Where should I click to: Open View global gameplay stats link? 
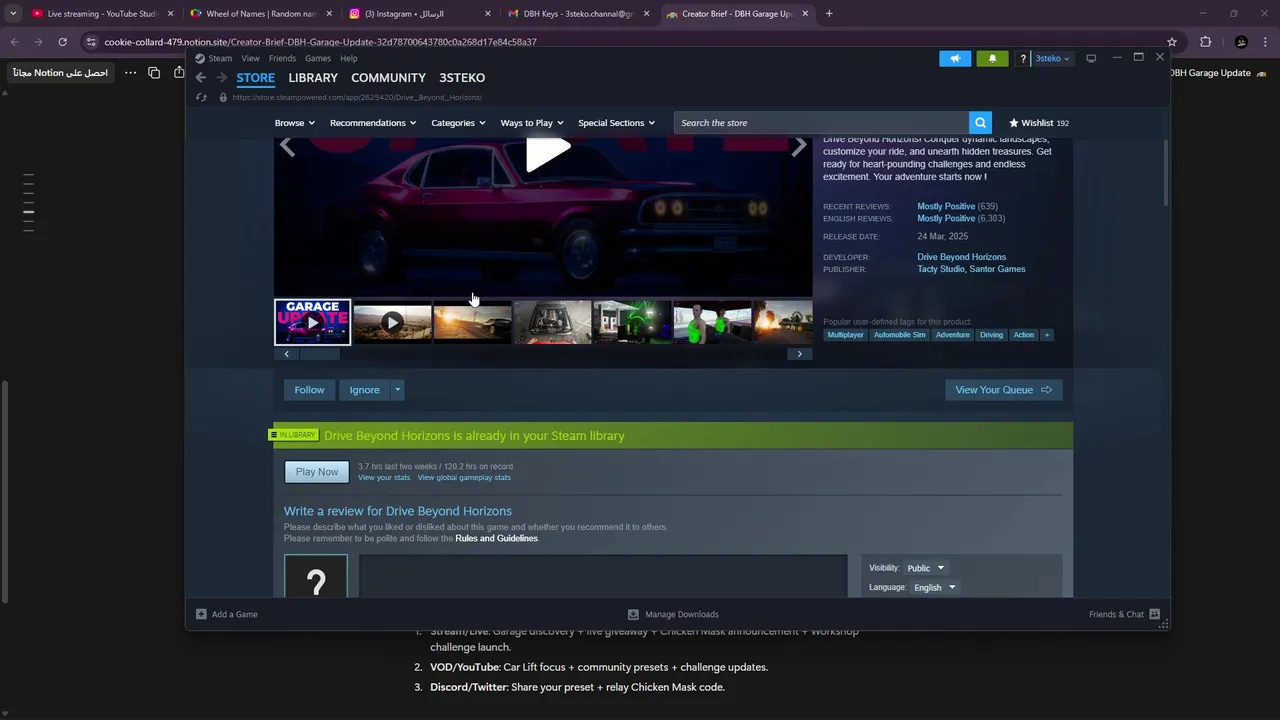(464, 478)
